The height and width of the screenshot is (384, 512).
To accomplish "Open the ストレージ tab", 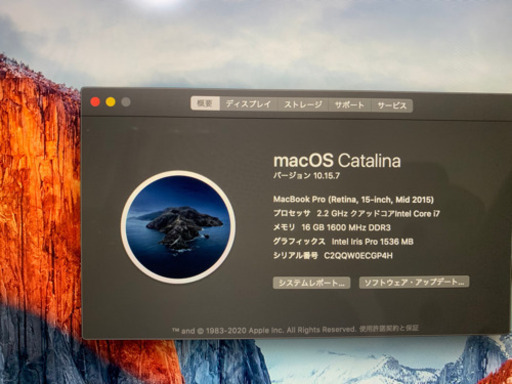I will click(303, 105).
